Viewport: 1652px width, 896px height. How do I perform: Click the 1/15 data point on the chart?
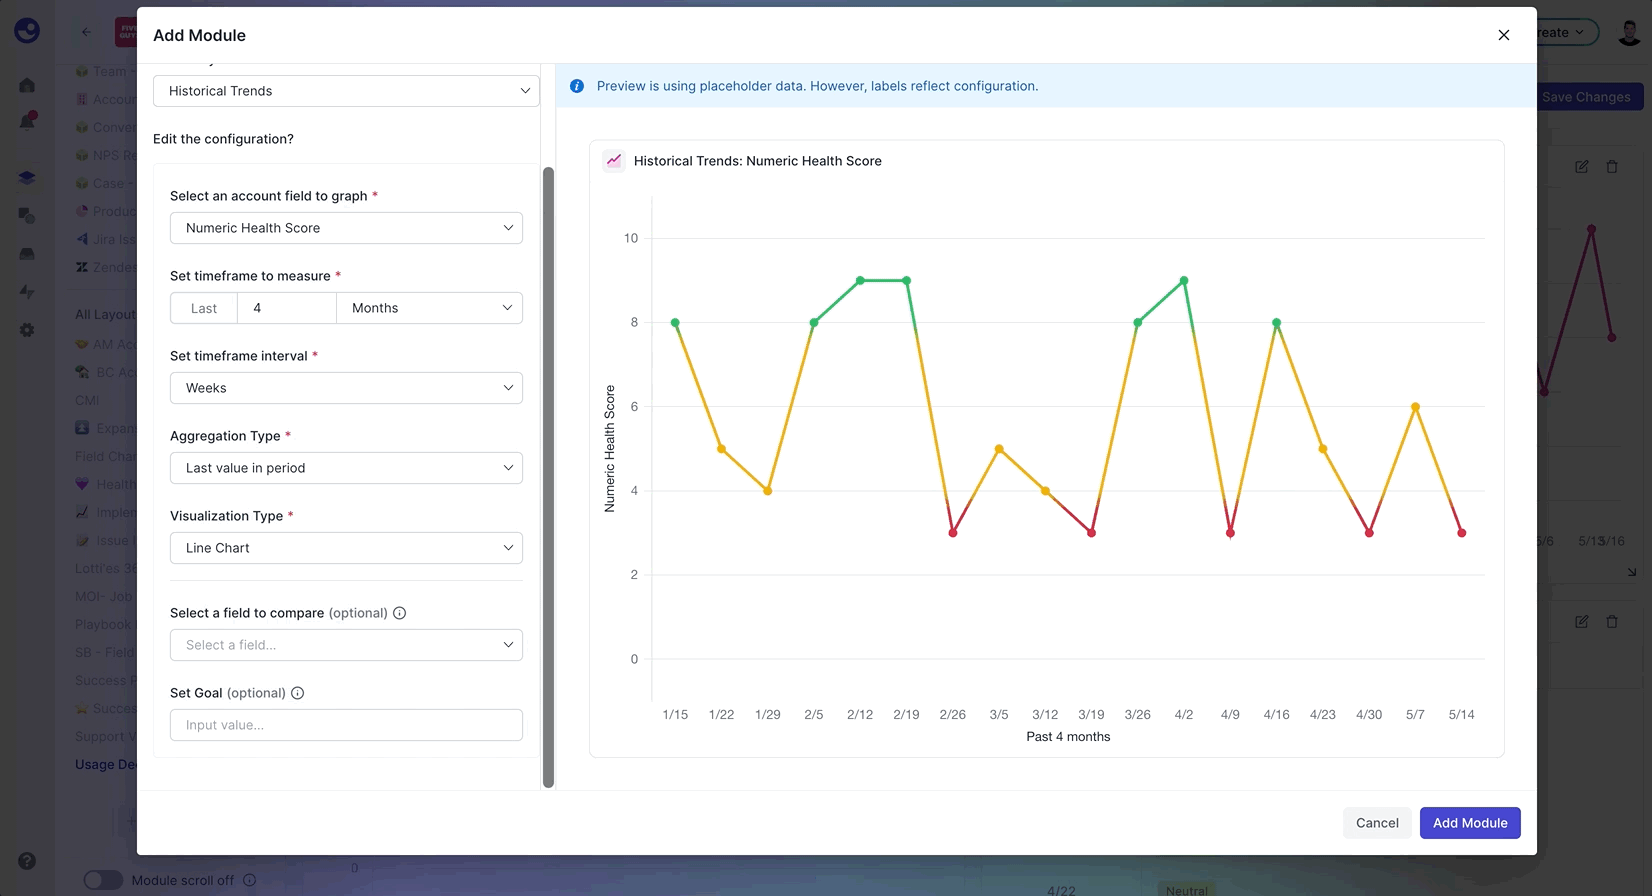pos(675,323)
